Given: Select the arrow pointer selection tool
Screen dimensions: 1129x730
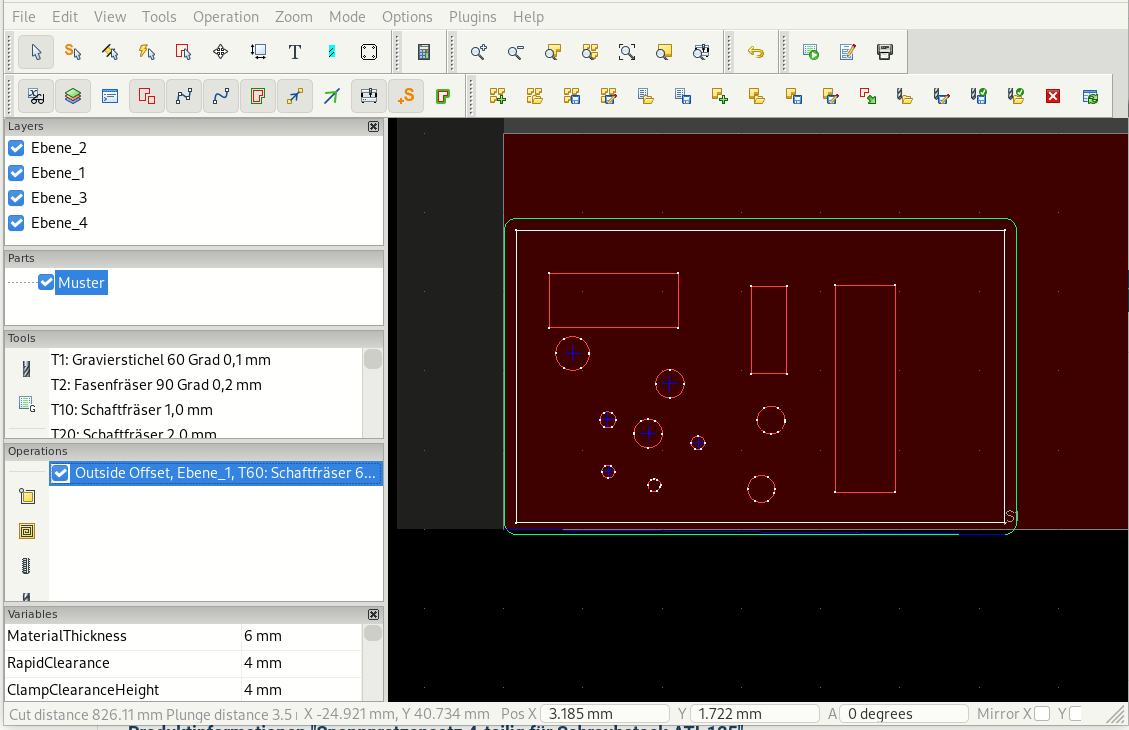Looking at the screenshot, I should pyautogui.click(x=36, y=52).
